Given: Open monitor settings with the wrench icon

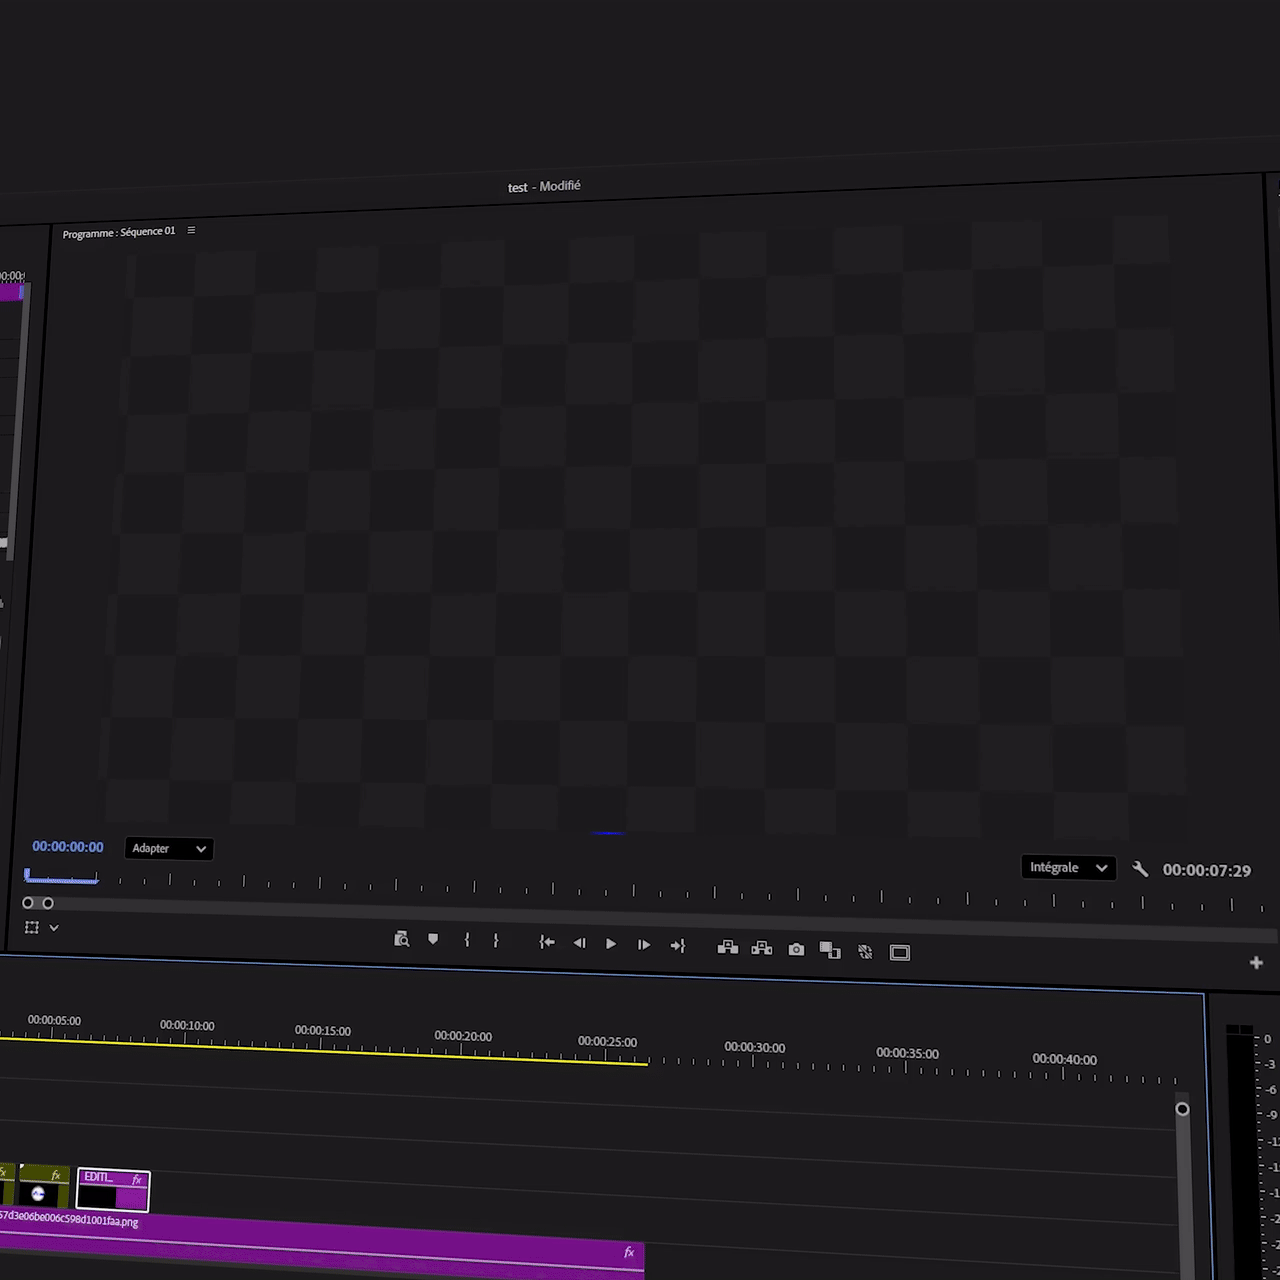Looking at the screenshot, I should point(1140,869).
